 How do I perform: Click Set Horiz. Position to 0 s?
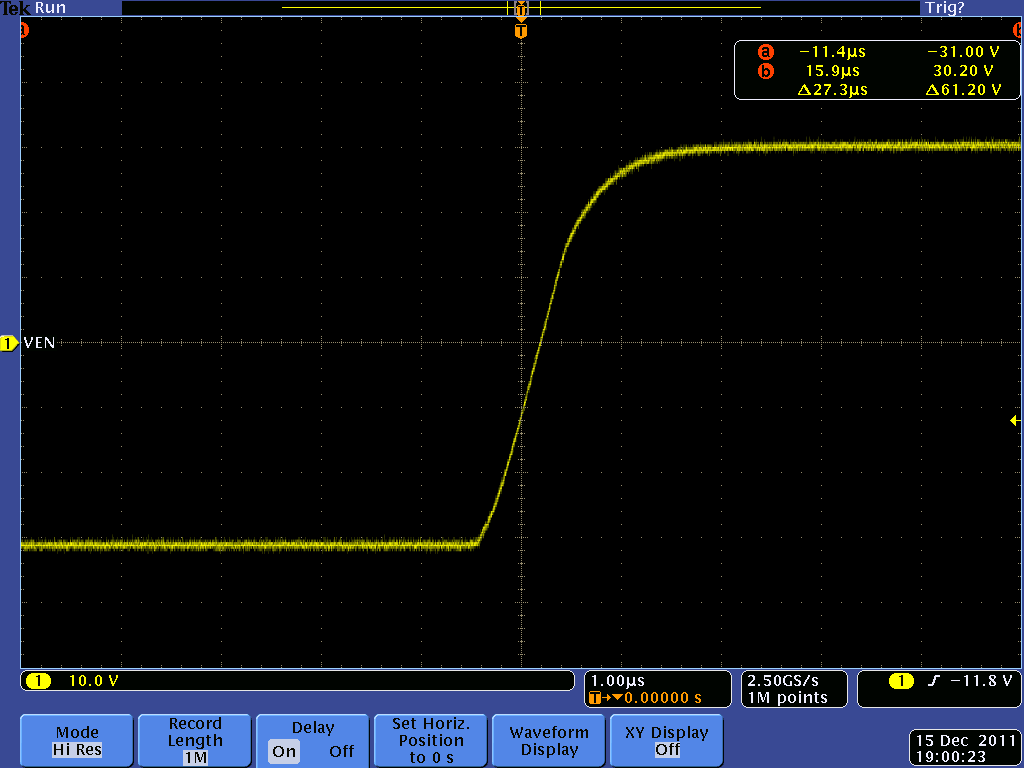[x=430, y=741]
